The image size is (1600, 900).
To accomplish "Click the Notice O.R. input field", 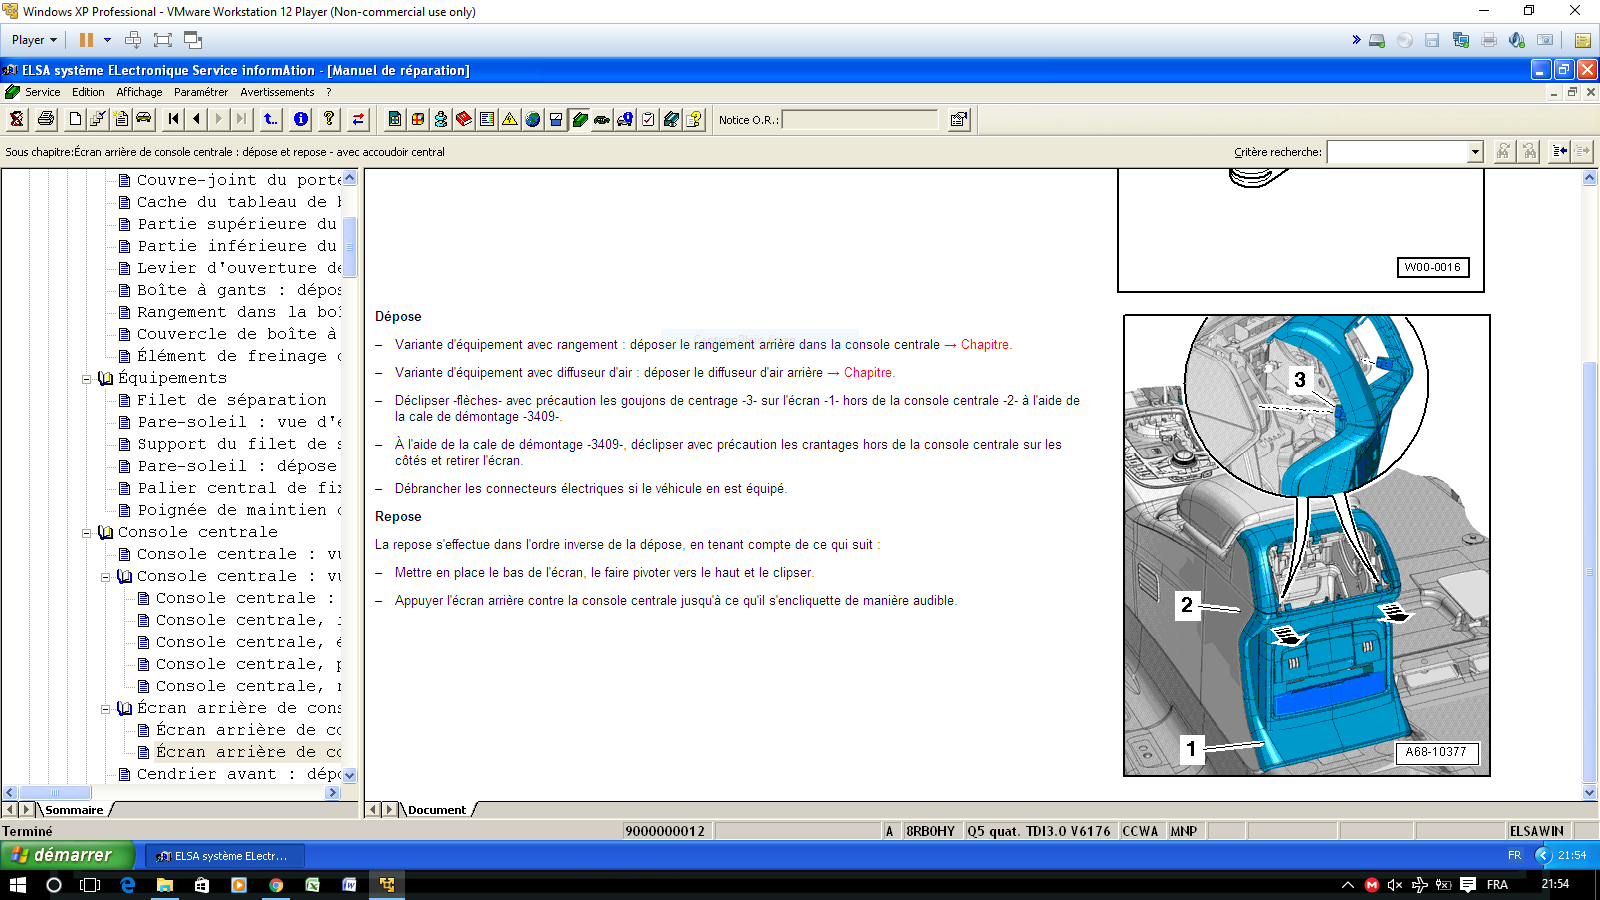I will point(860,120).
